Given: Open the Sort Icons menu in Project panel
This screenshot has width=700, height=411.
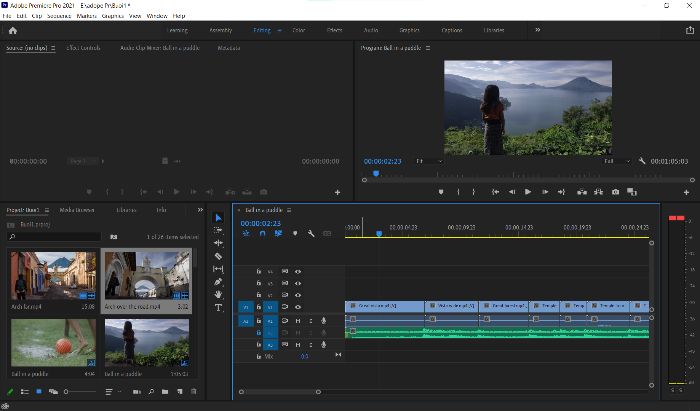Looking at the screenshot, I should click(110, 391).
